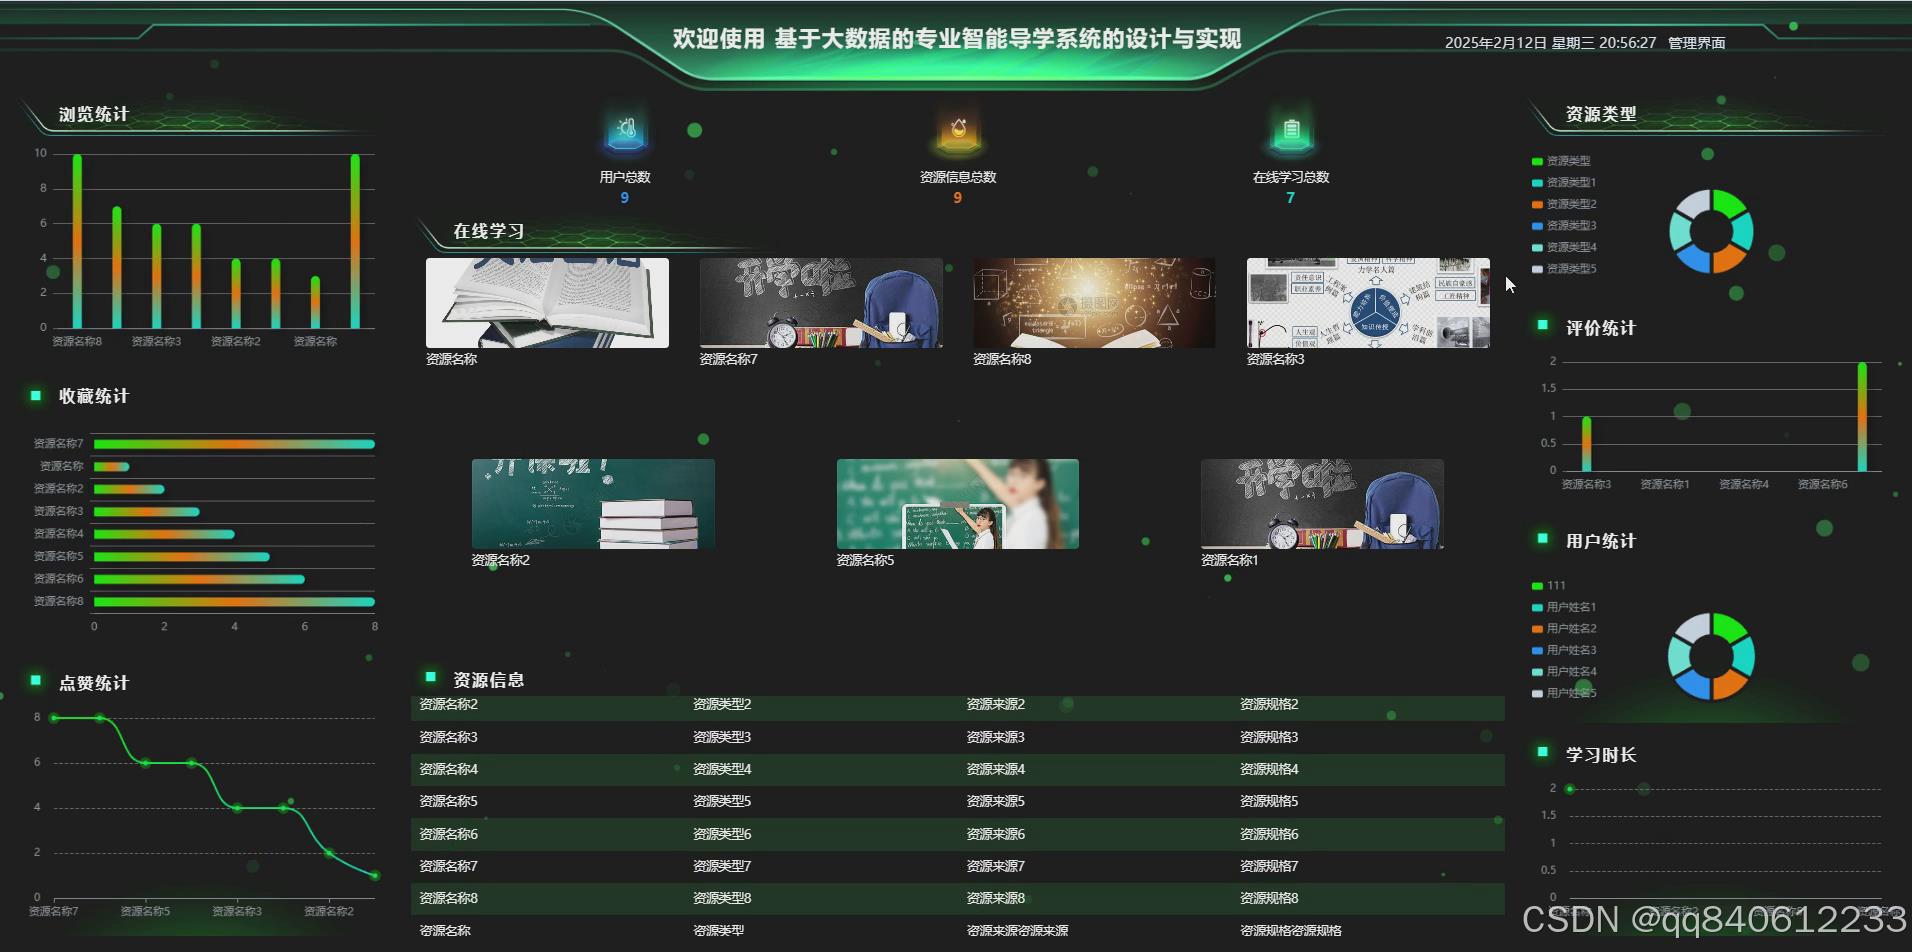Toggle 用户姓名3 legend entry
The width and height of the screenshot is (1912, 952).
1564,650
